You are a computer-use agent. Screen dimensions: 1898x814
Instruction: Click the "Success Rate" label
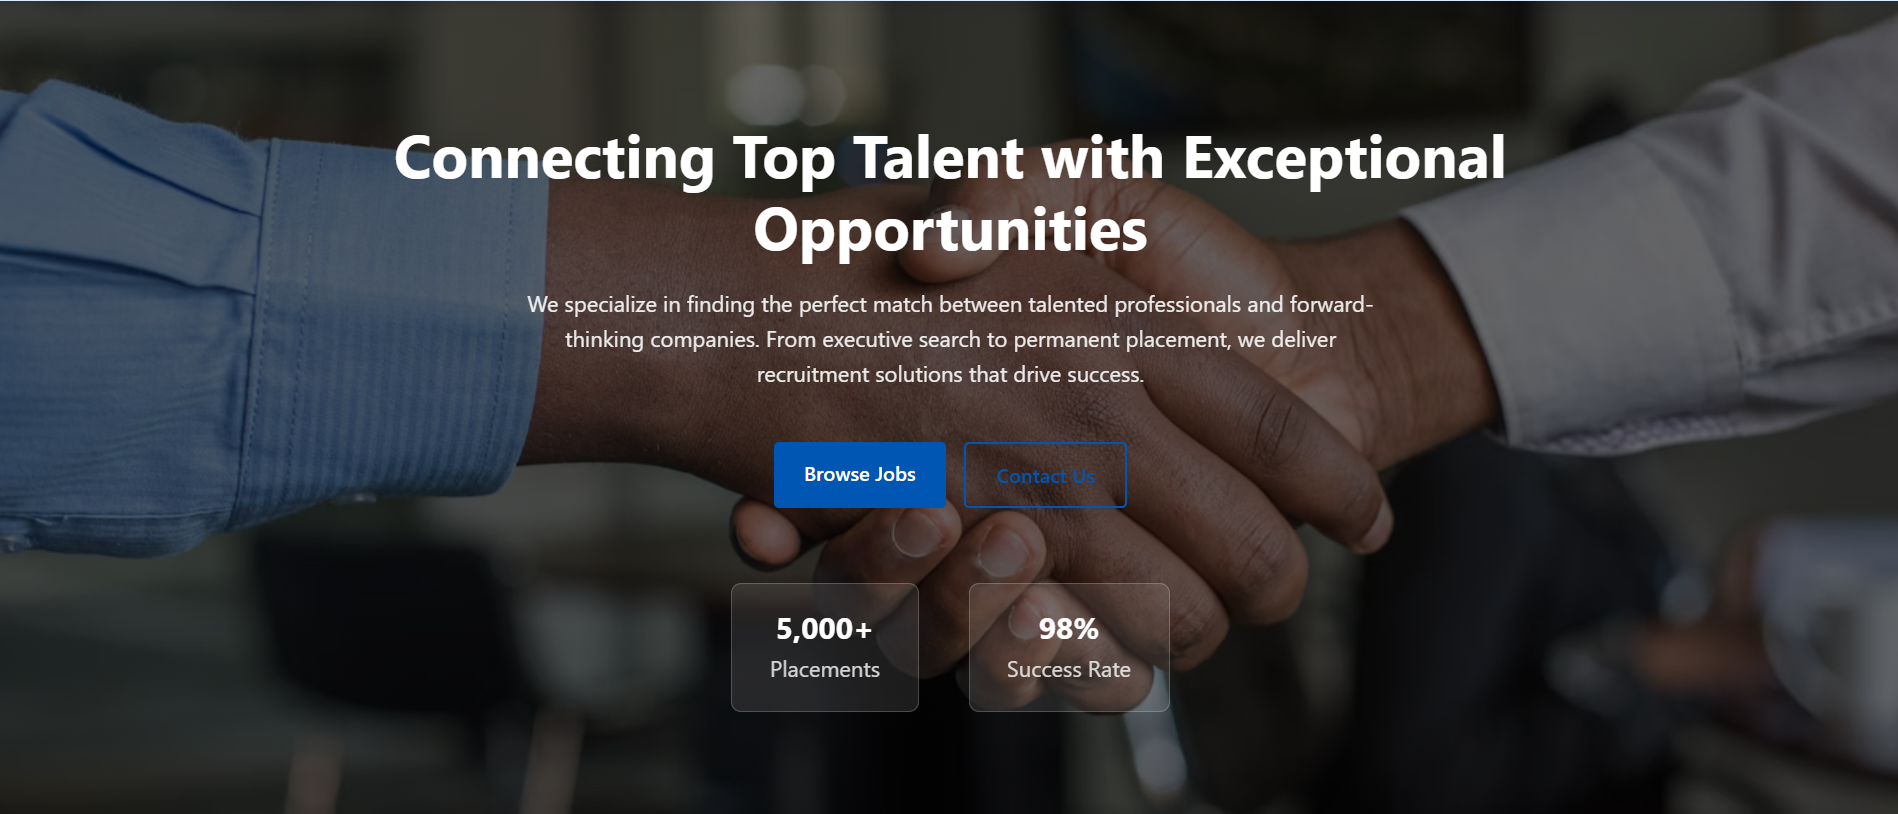1068,670
